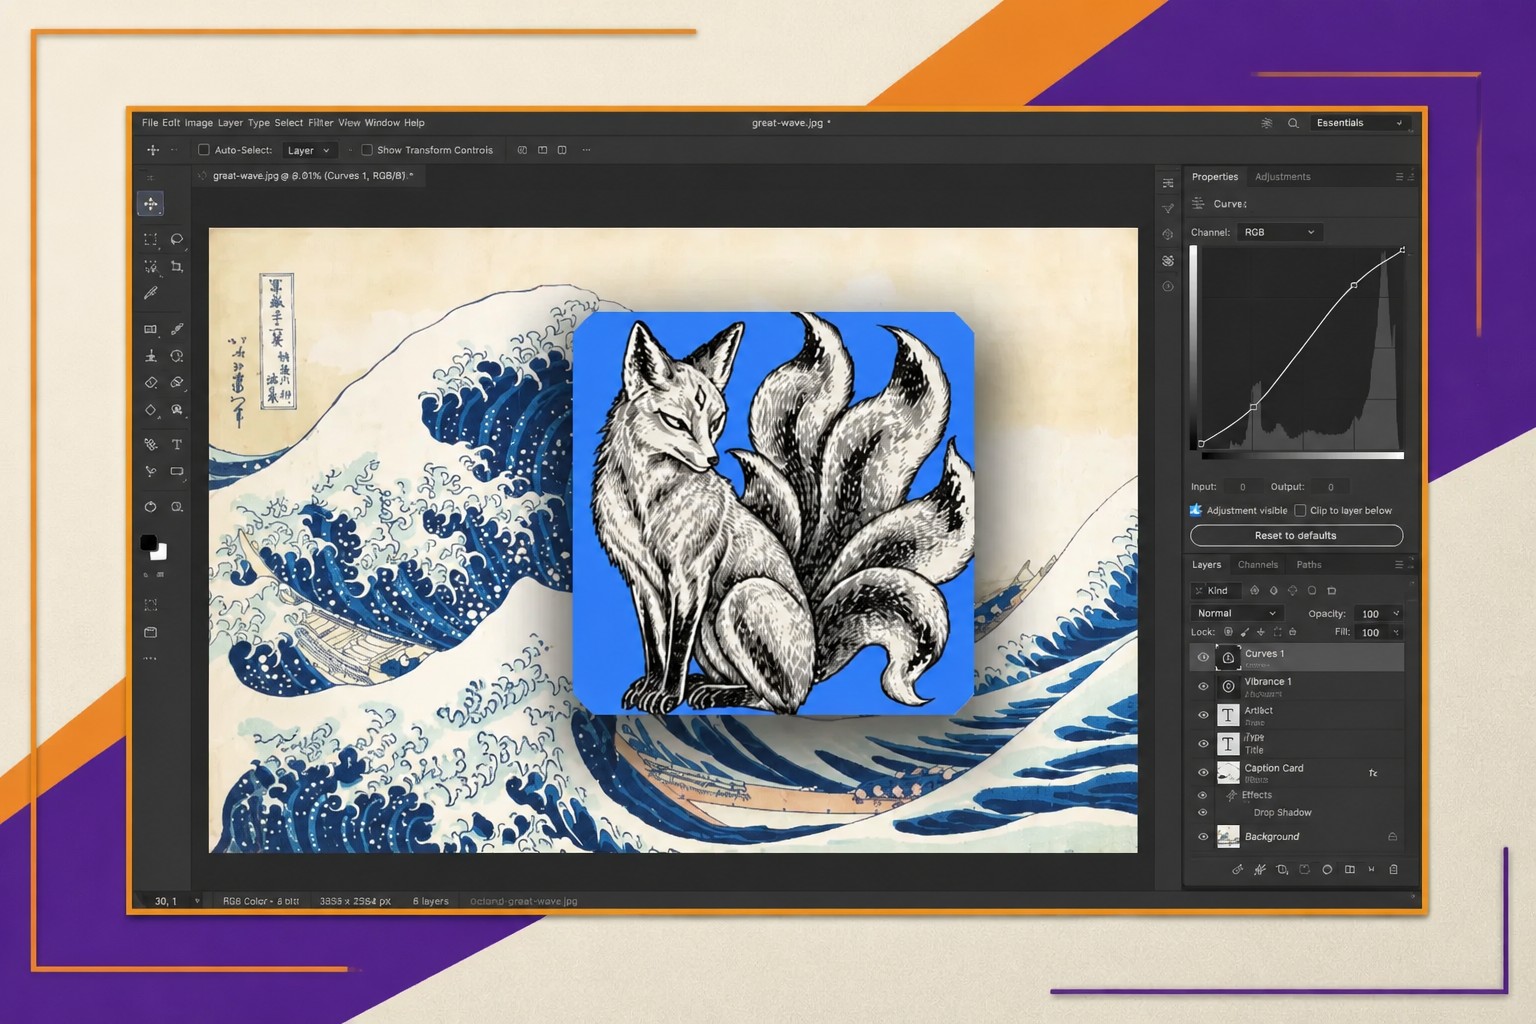The height and width of the screenshot is (1024, 1536).
Task: Open the Layers panel menu icon
Action: click(1399, 565)
